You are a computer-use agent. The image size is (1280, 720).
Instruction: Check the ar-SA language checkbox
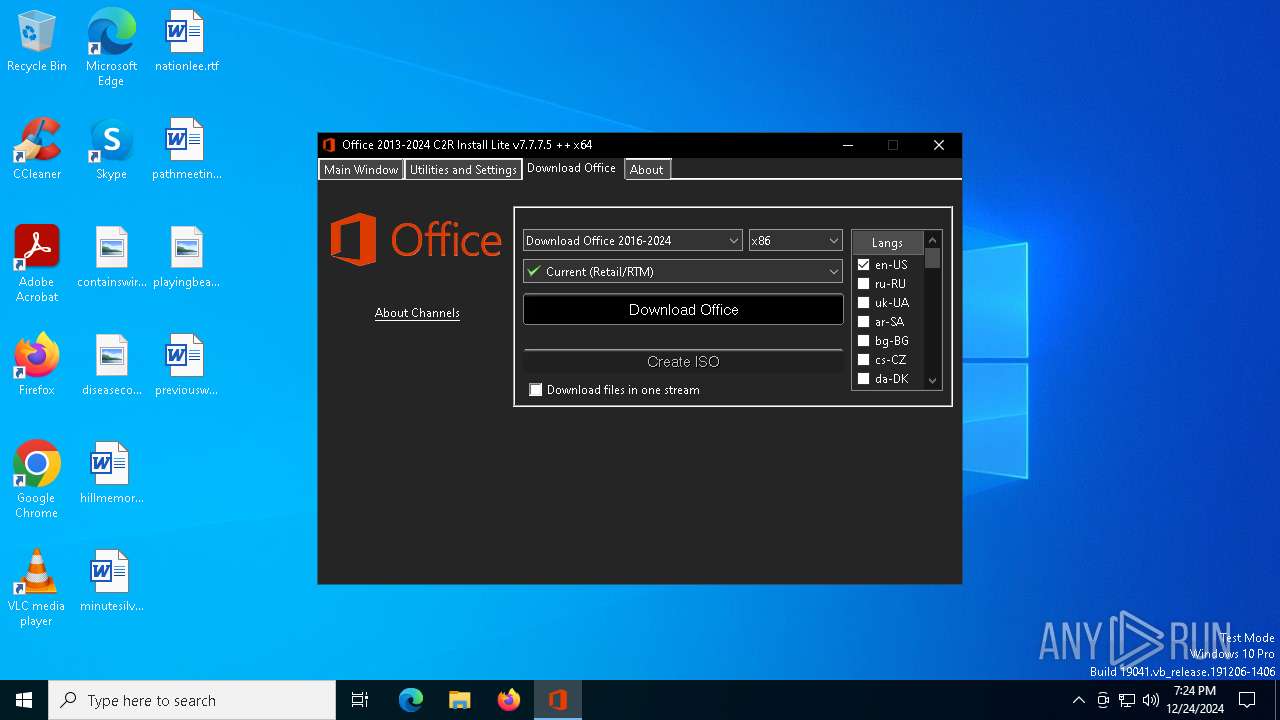pos(864,322)
